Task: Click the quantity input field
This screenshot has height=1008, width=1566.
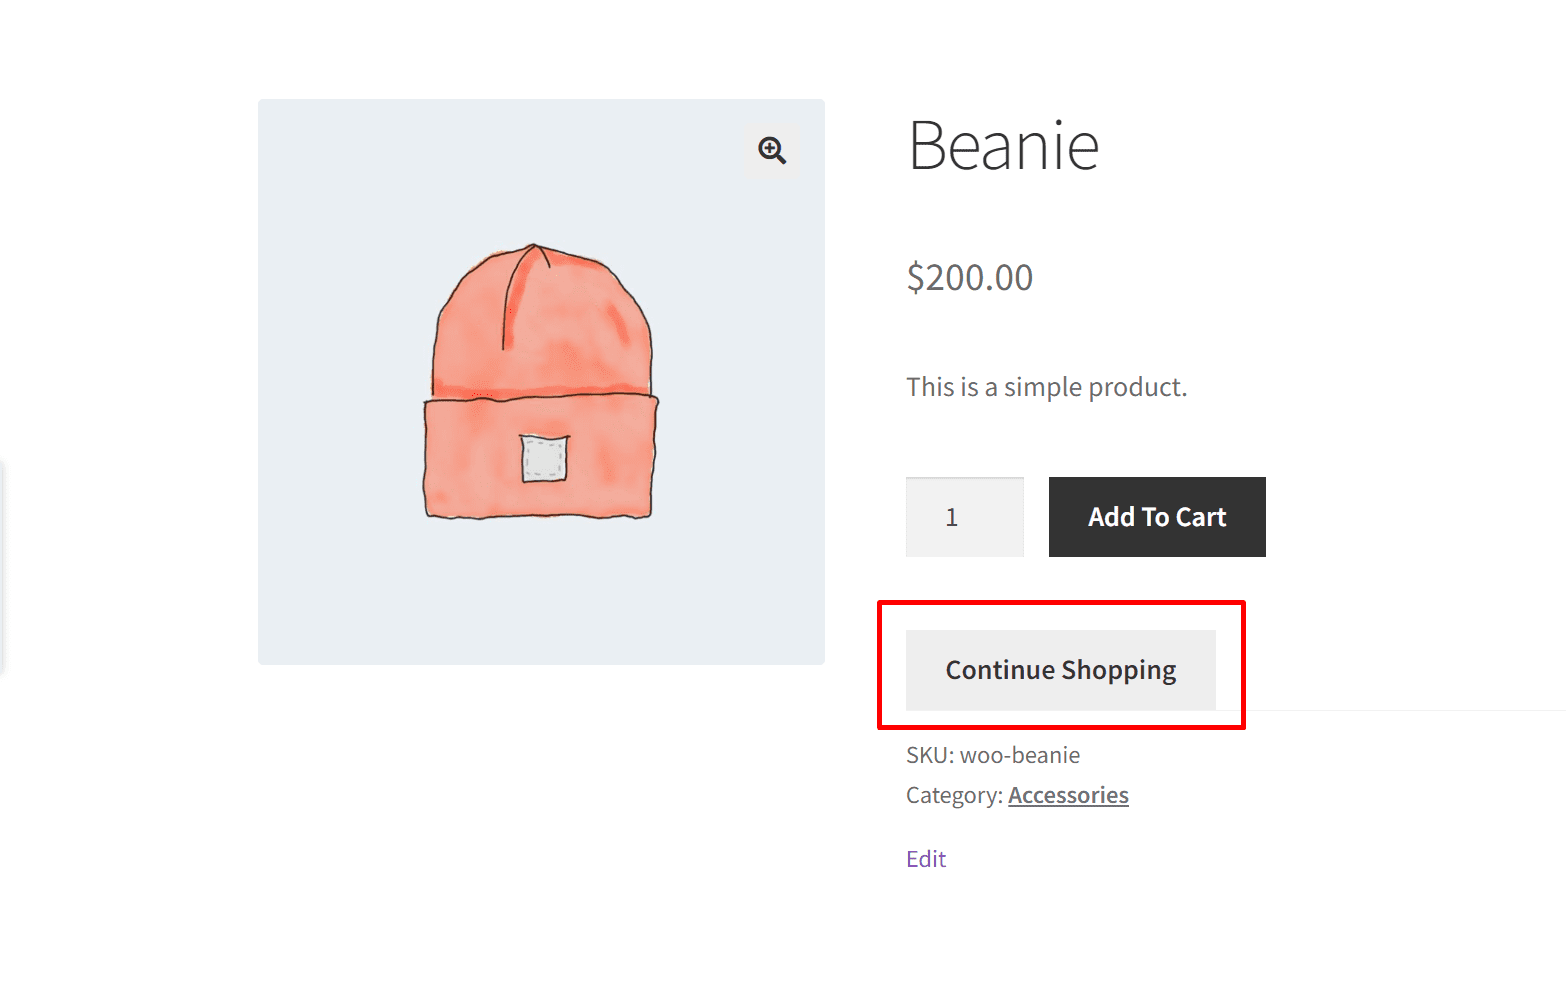Action: coord(965,517)
